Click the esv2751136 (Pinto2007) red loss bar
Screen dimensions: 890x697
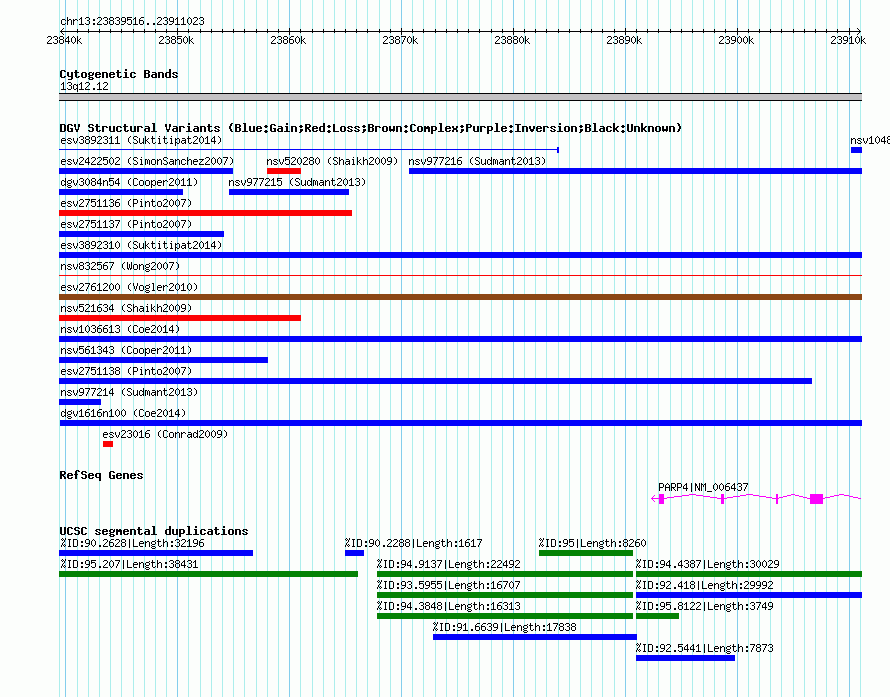click(205, 213)
